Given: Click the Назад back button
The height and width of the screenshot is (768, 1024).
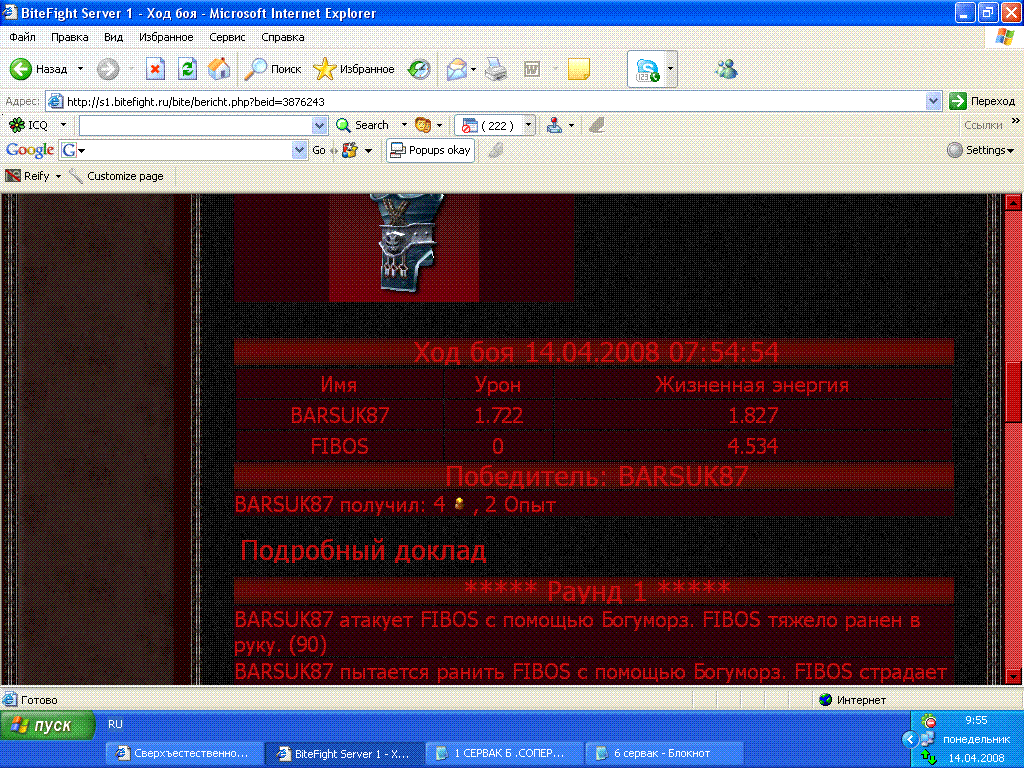Looking at the screenshot, I should click(40, 69).
